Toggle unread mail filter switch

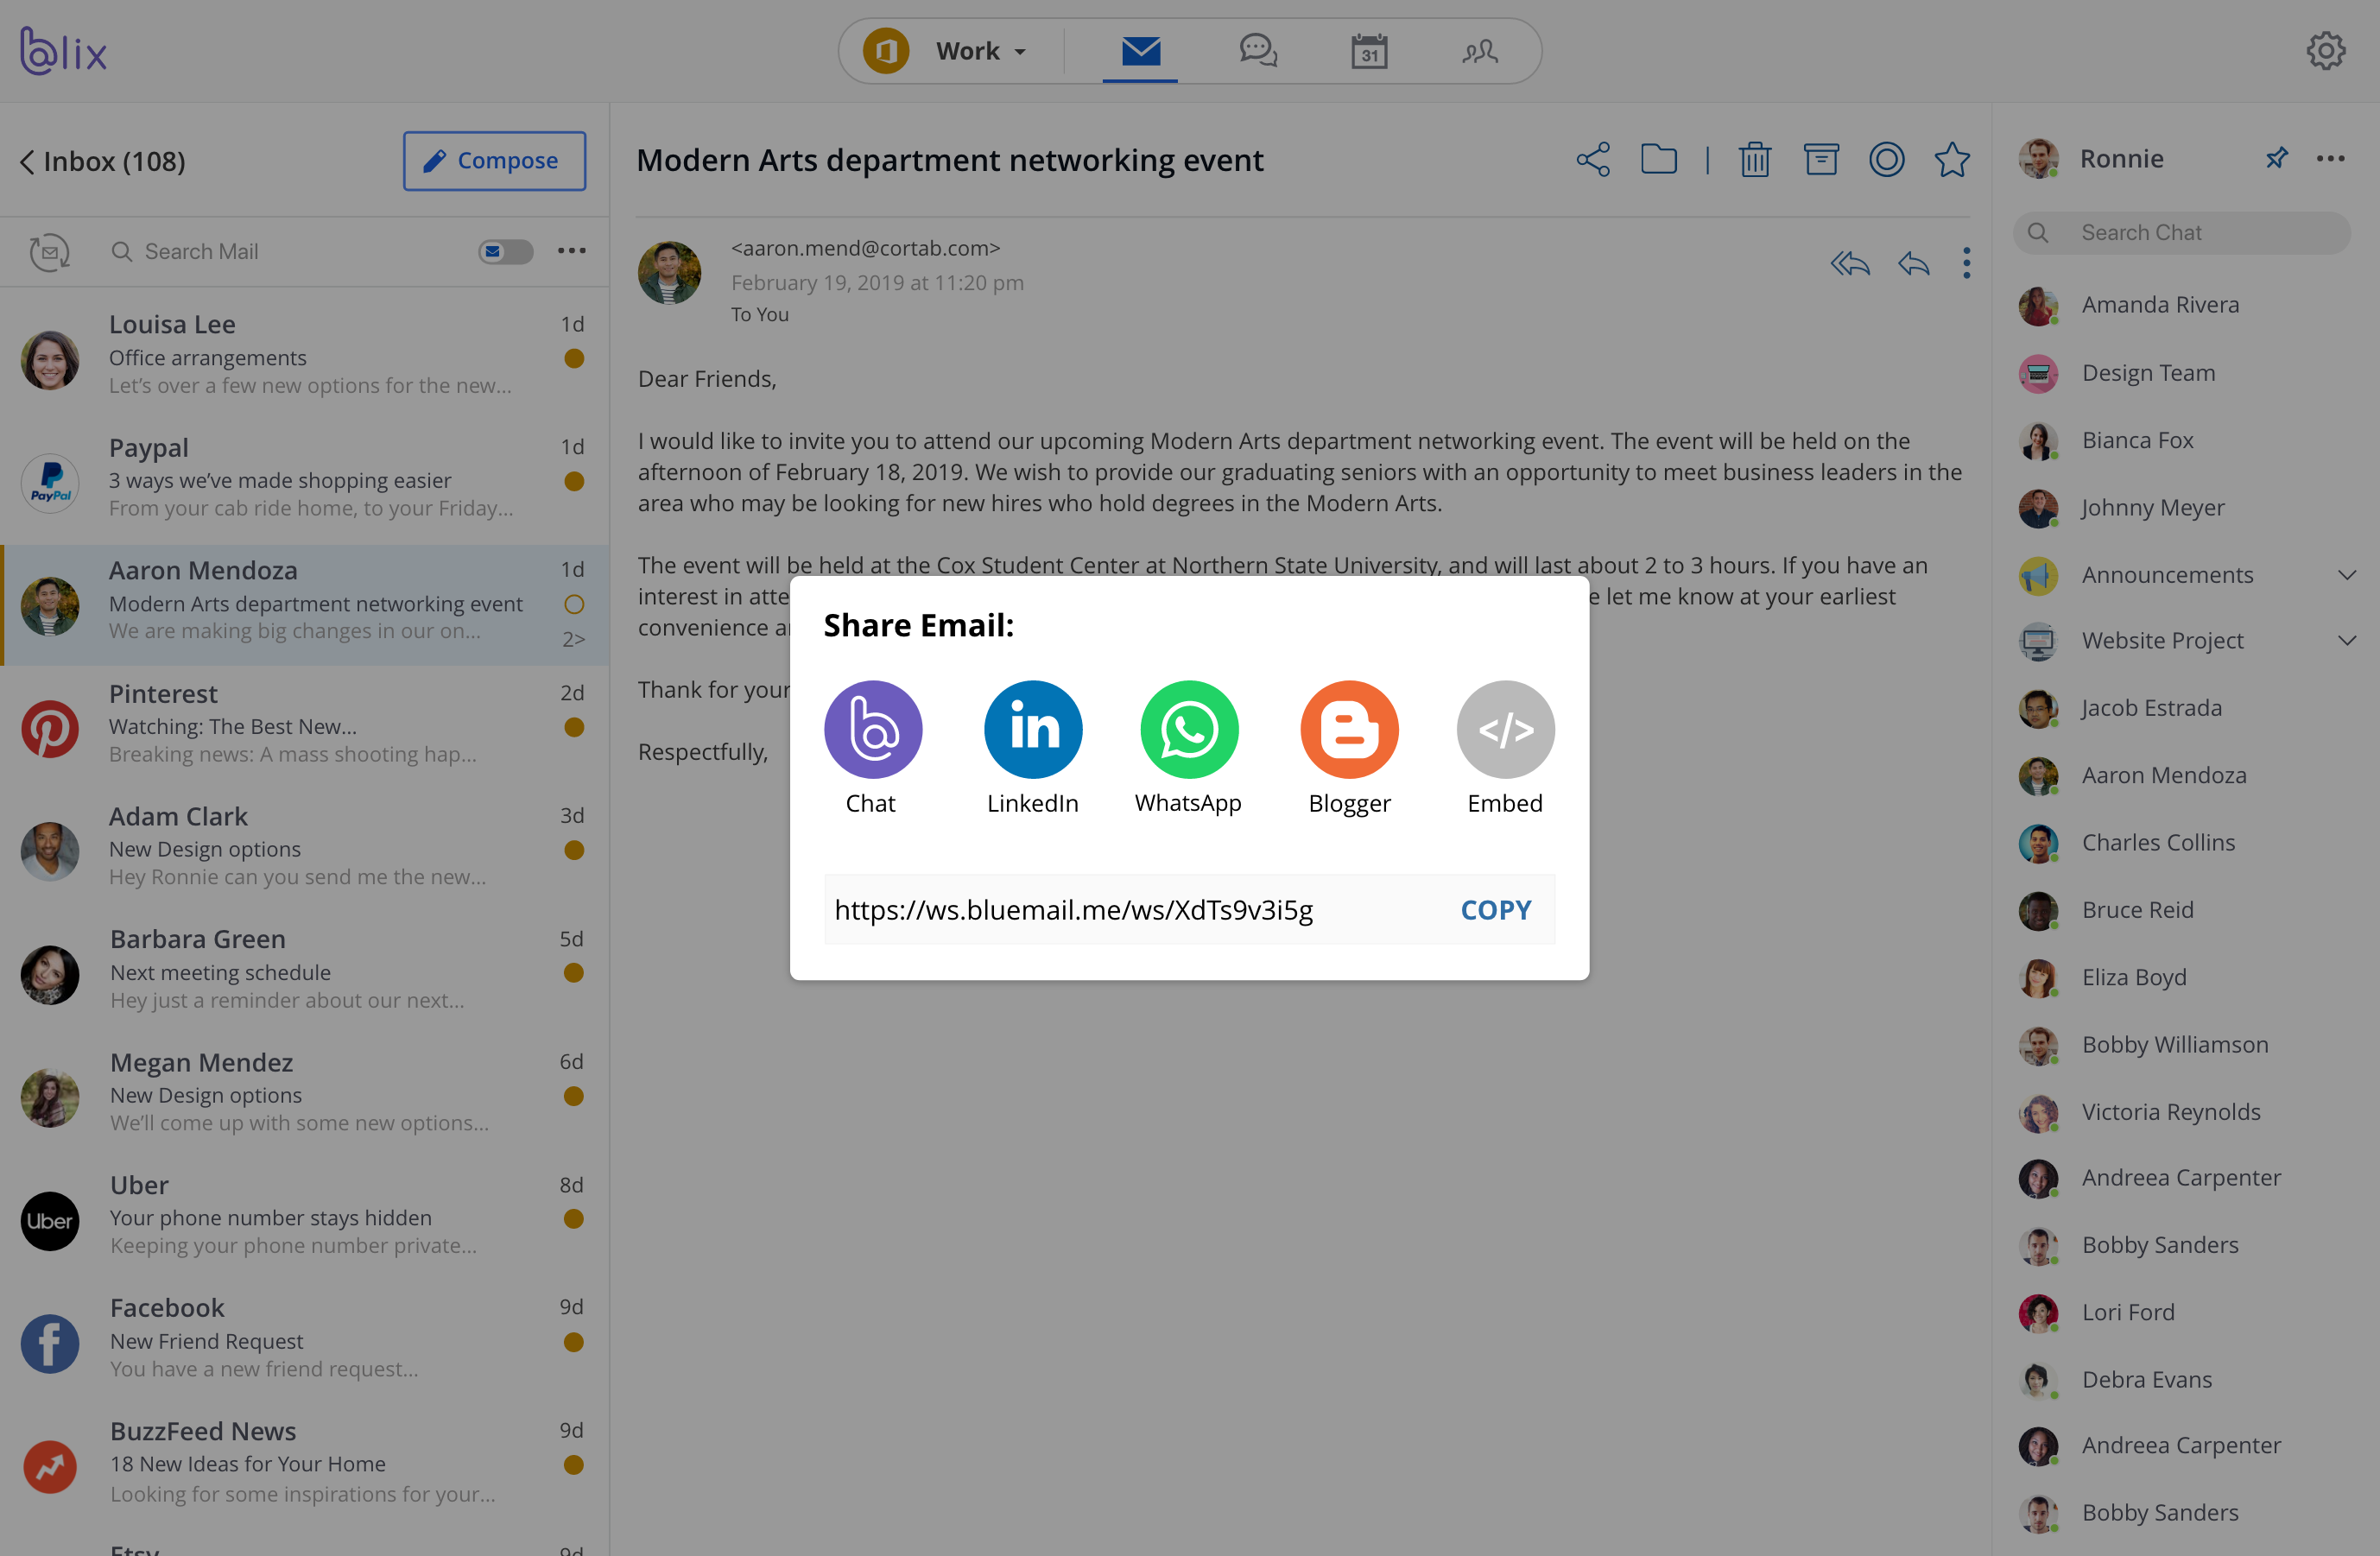coord(506,252)
